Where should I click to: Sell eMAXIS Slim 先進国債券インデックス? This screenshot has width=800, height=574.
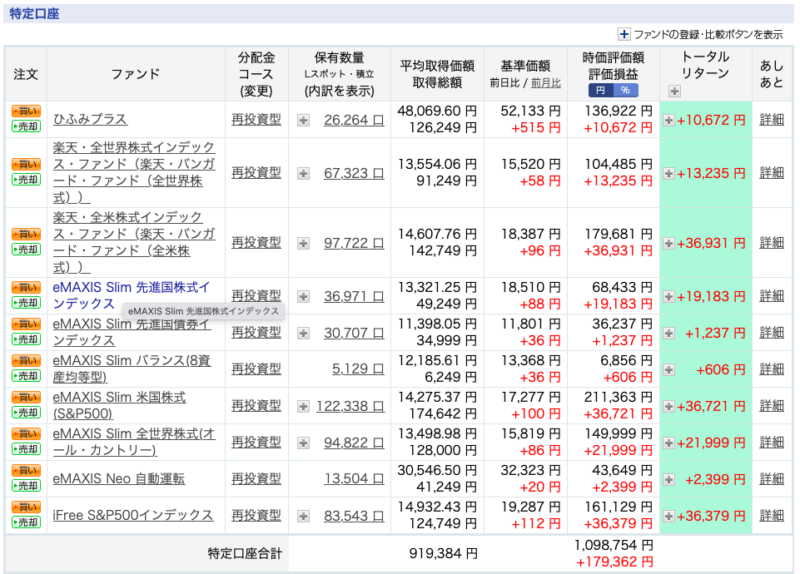click(26, 339)
